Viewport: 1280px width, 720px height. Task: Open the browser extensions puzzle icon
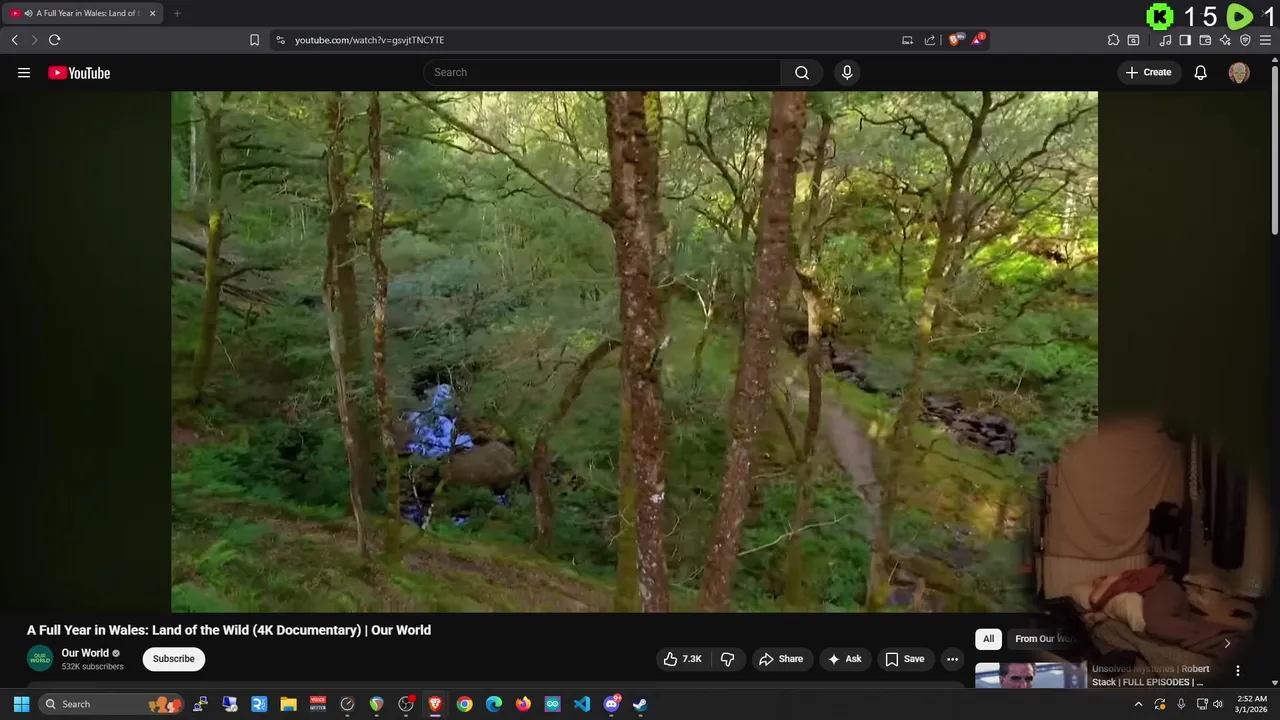tap(1113, 40)
